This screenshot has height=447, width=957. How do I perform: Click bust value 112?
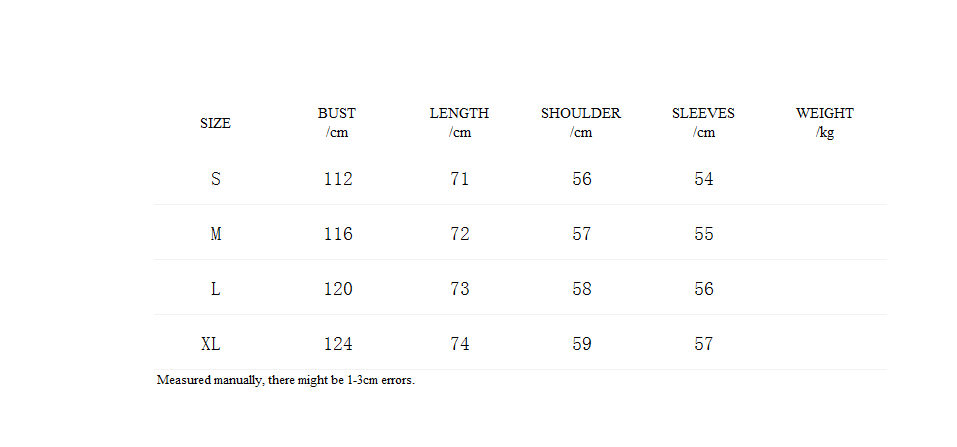click(338, 179)
